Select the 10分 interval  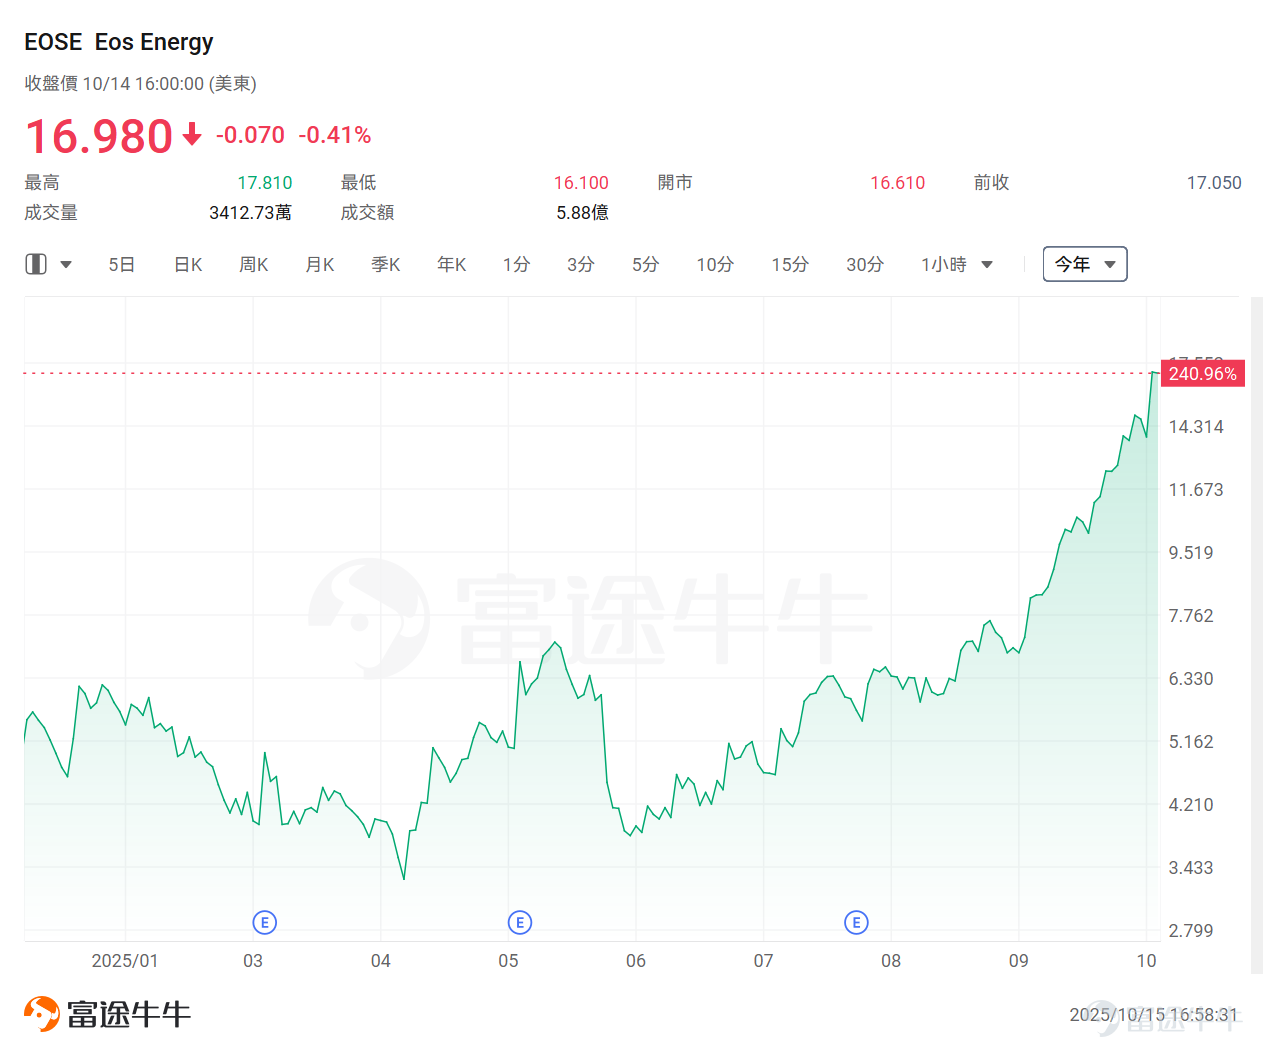715,265
